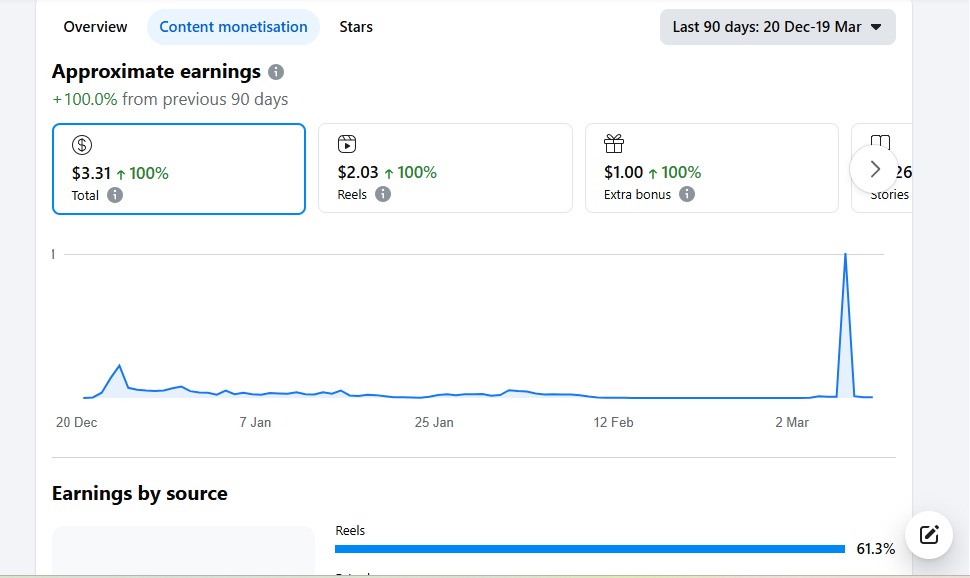This screenshot has width=970, height=578.
Task: Click the gift icon for Extra bonus
Action: pos(614,144)
